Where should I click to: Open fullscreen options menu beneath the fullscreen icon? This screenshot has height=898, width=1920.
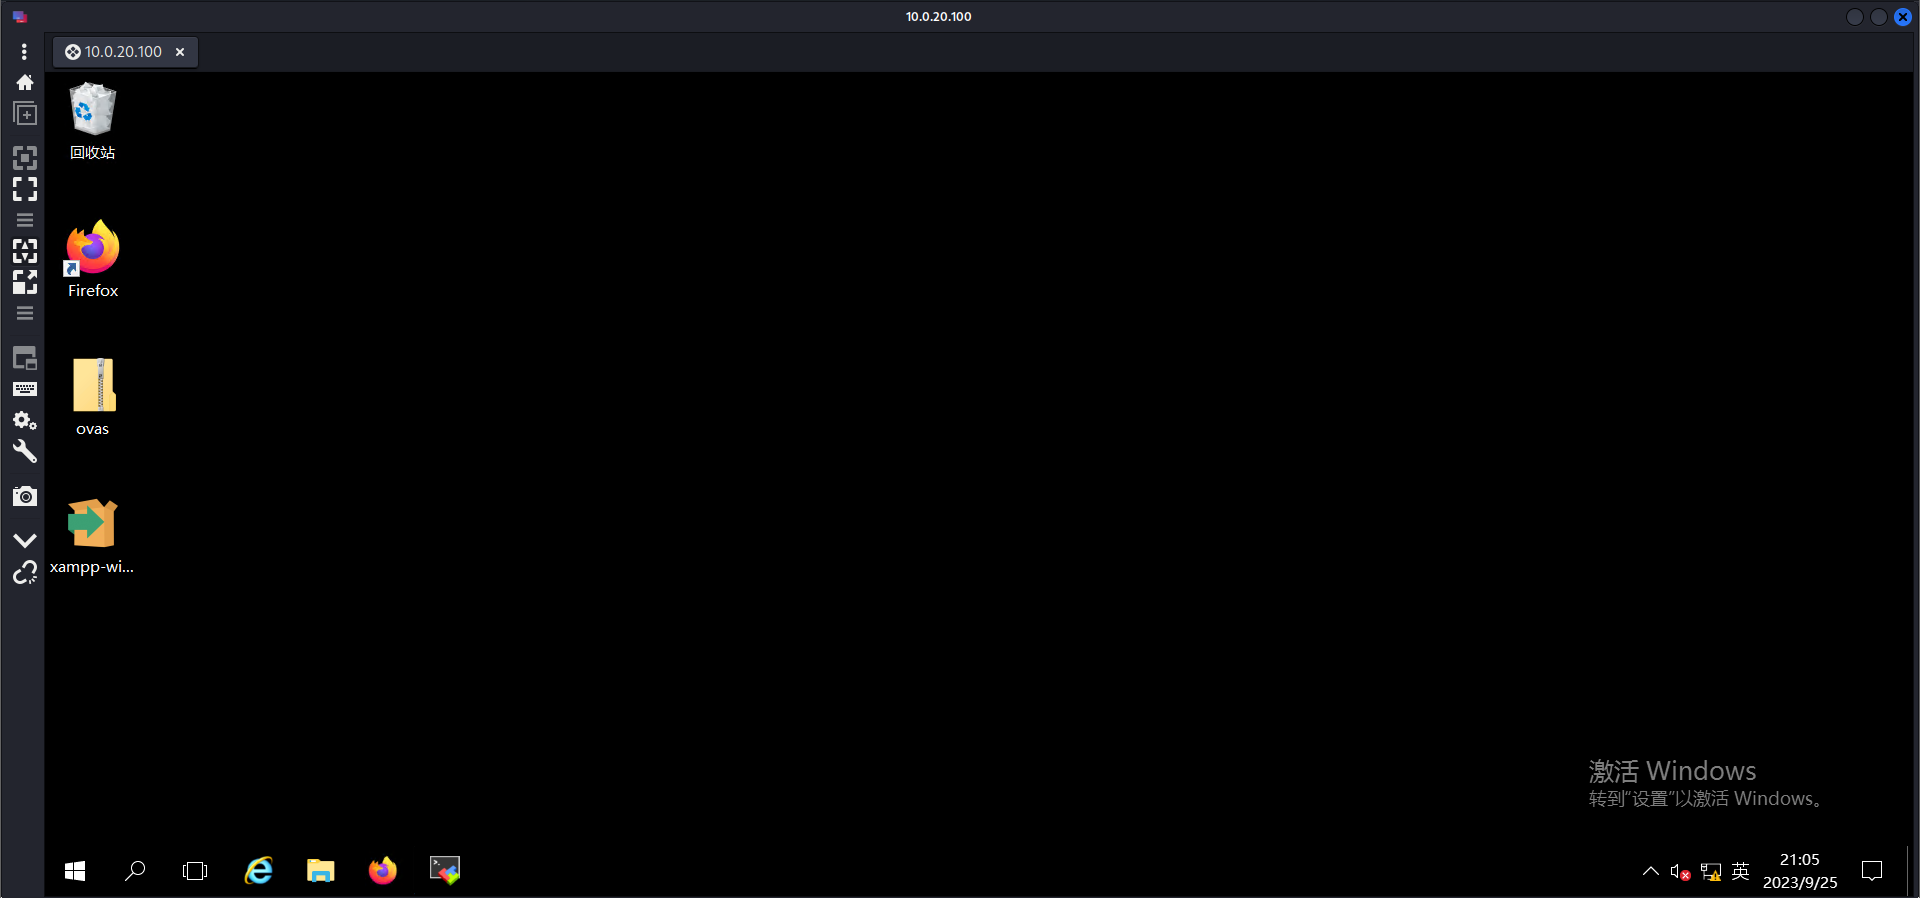(x=24, y=220)
